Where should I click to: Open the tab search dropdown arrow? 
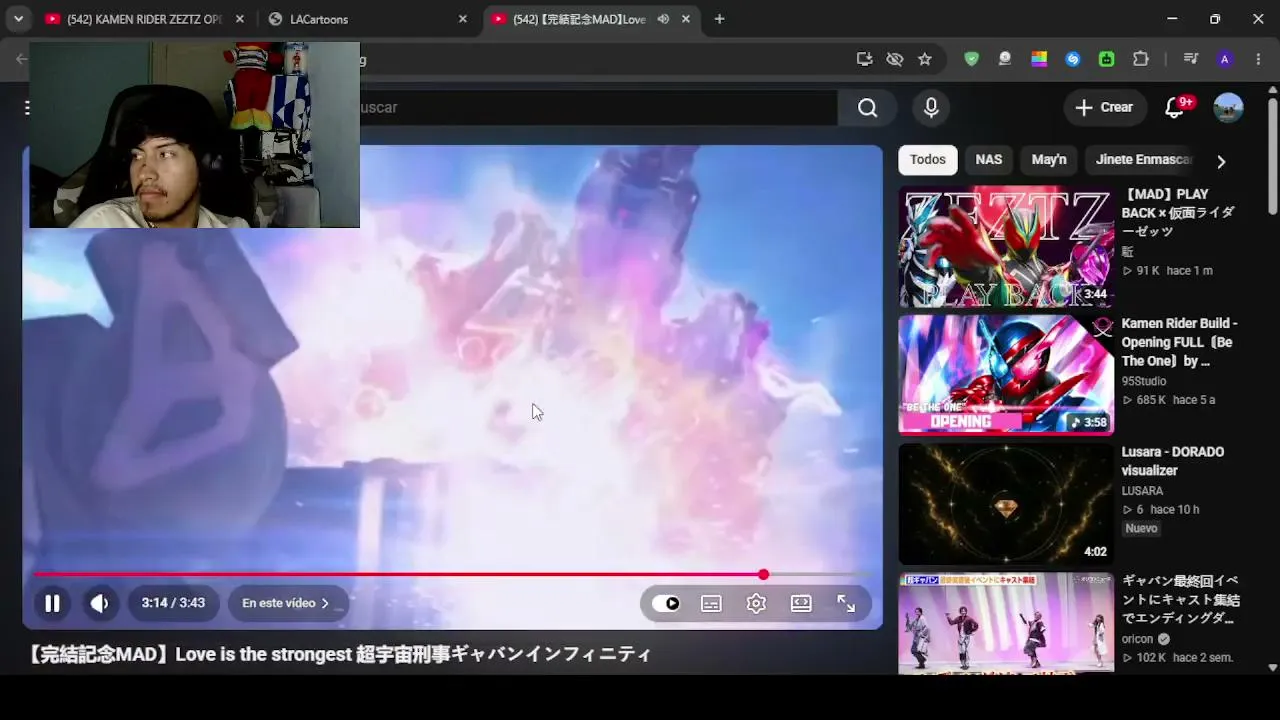click(18, 19)
